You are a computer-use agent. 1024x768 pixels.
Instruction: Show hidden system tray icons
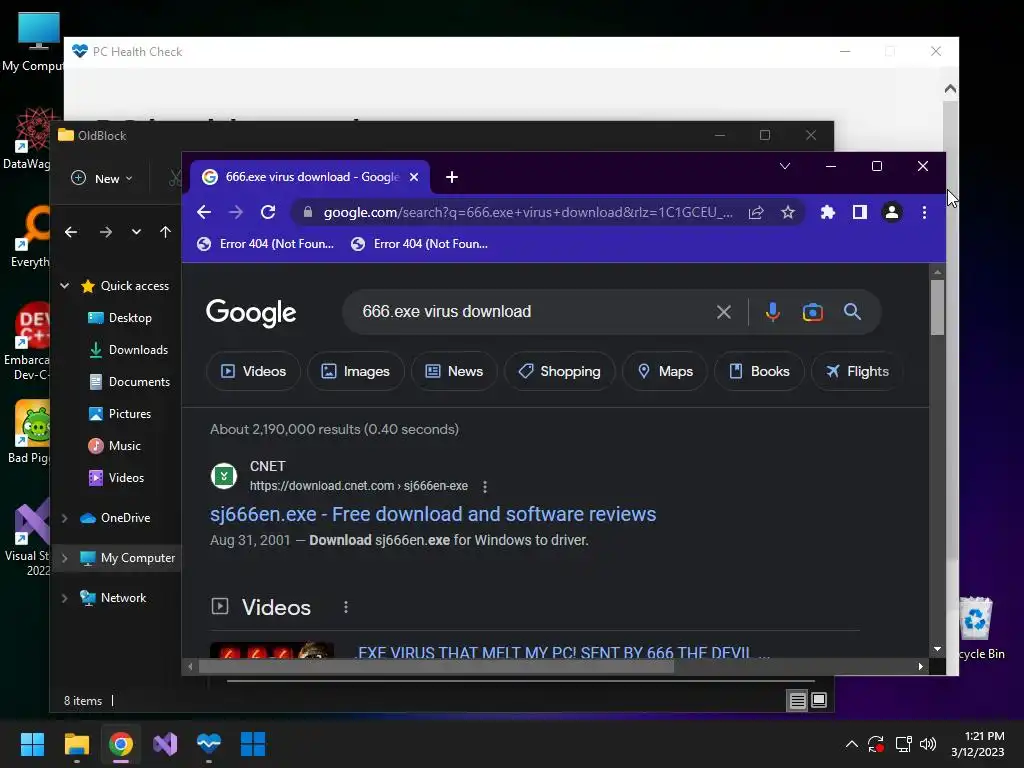(852, 744)
